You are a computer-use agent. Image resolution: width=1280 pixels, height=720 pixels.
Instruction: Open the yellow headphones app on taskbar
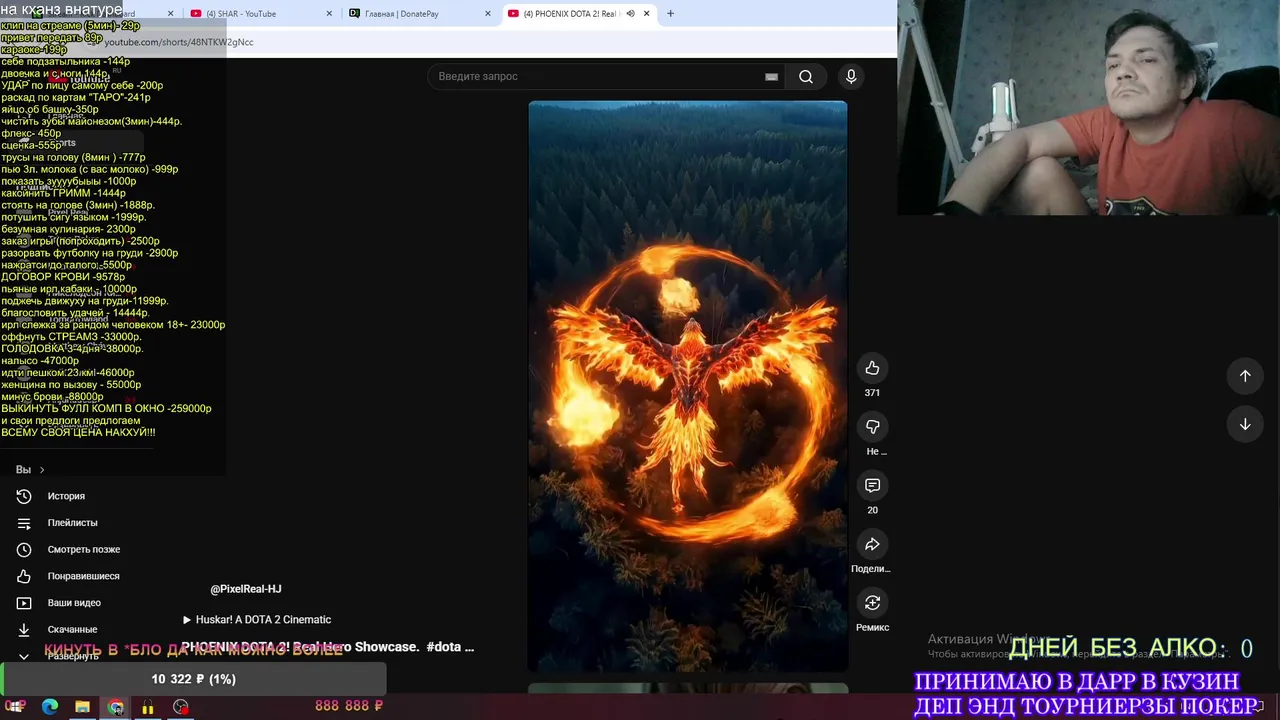click(x=148, y=707)
